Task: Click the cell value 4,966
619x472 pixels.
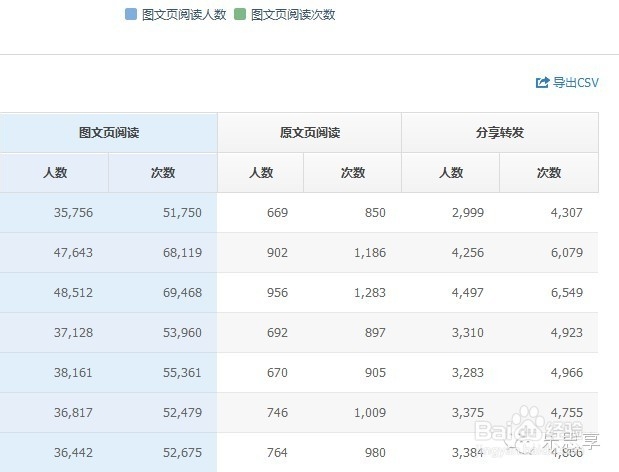Action: pos(566,373)
